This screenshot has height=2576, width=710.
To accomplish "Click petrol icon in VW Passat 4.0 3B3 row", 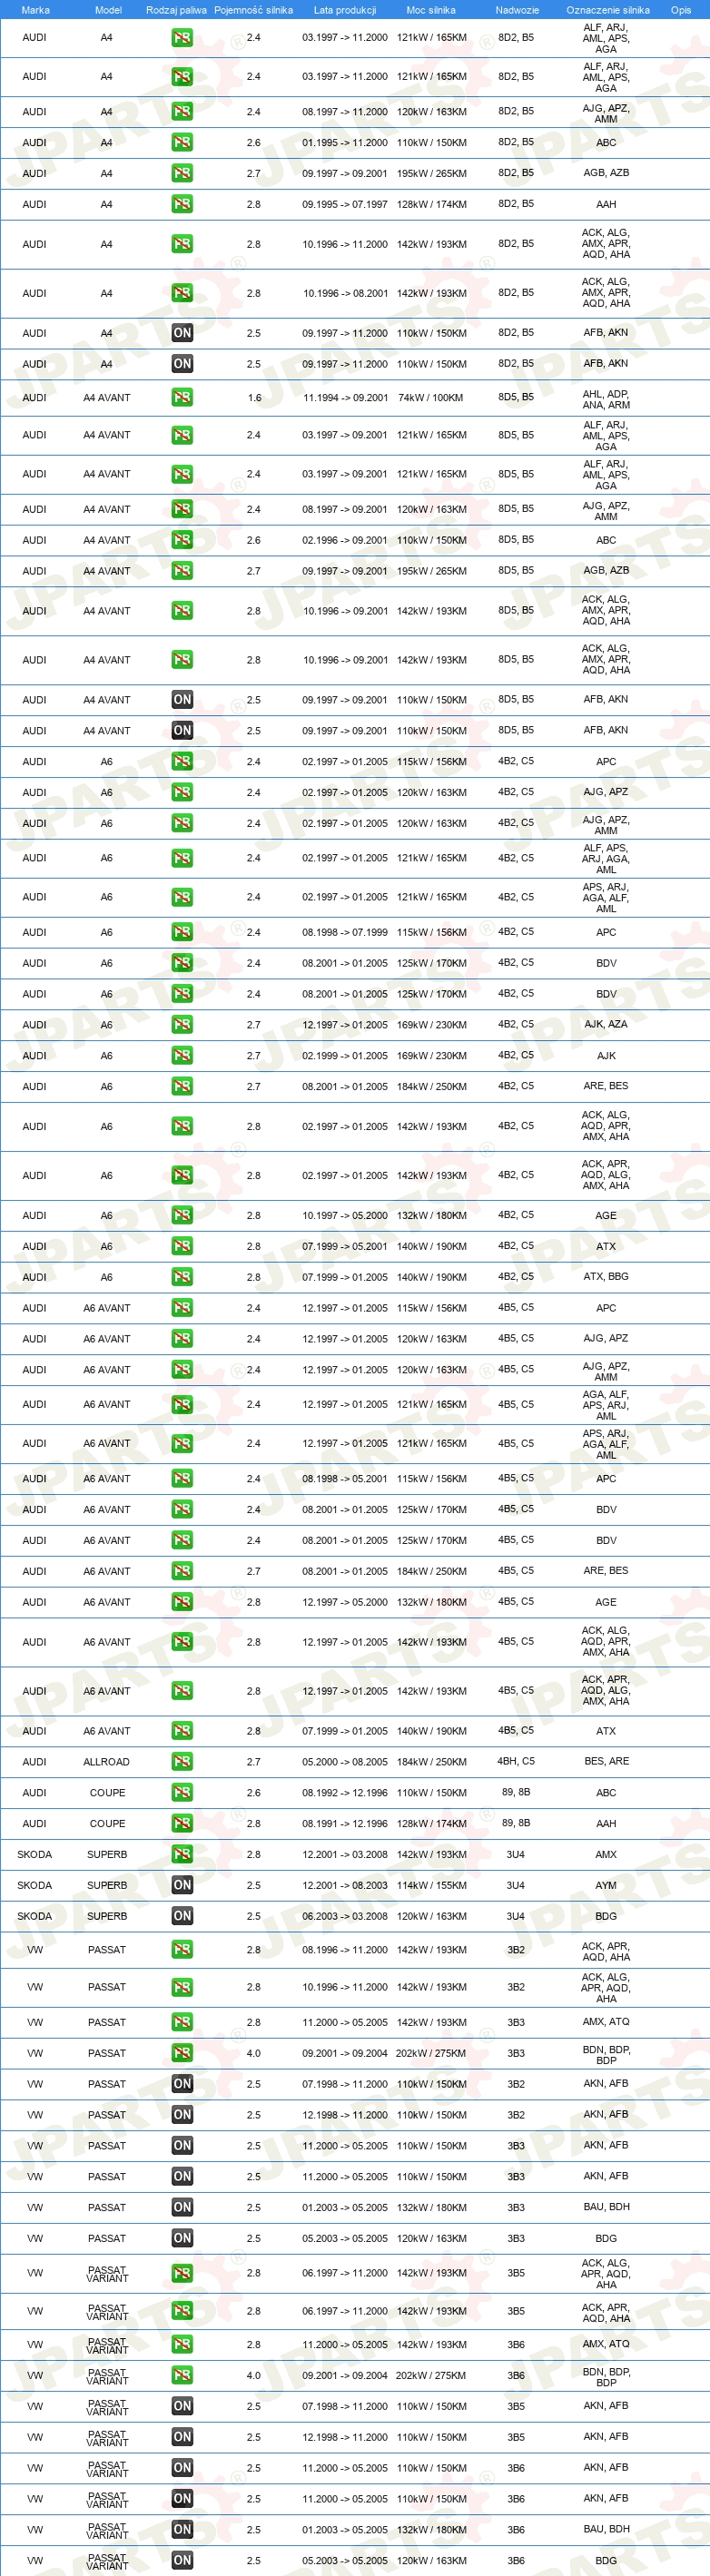I will pos(182,2053).
